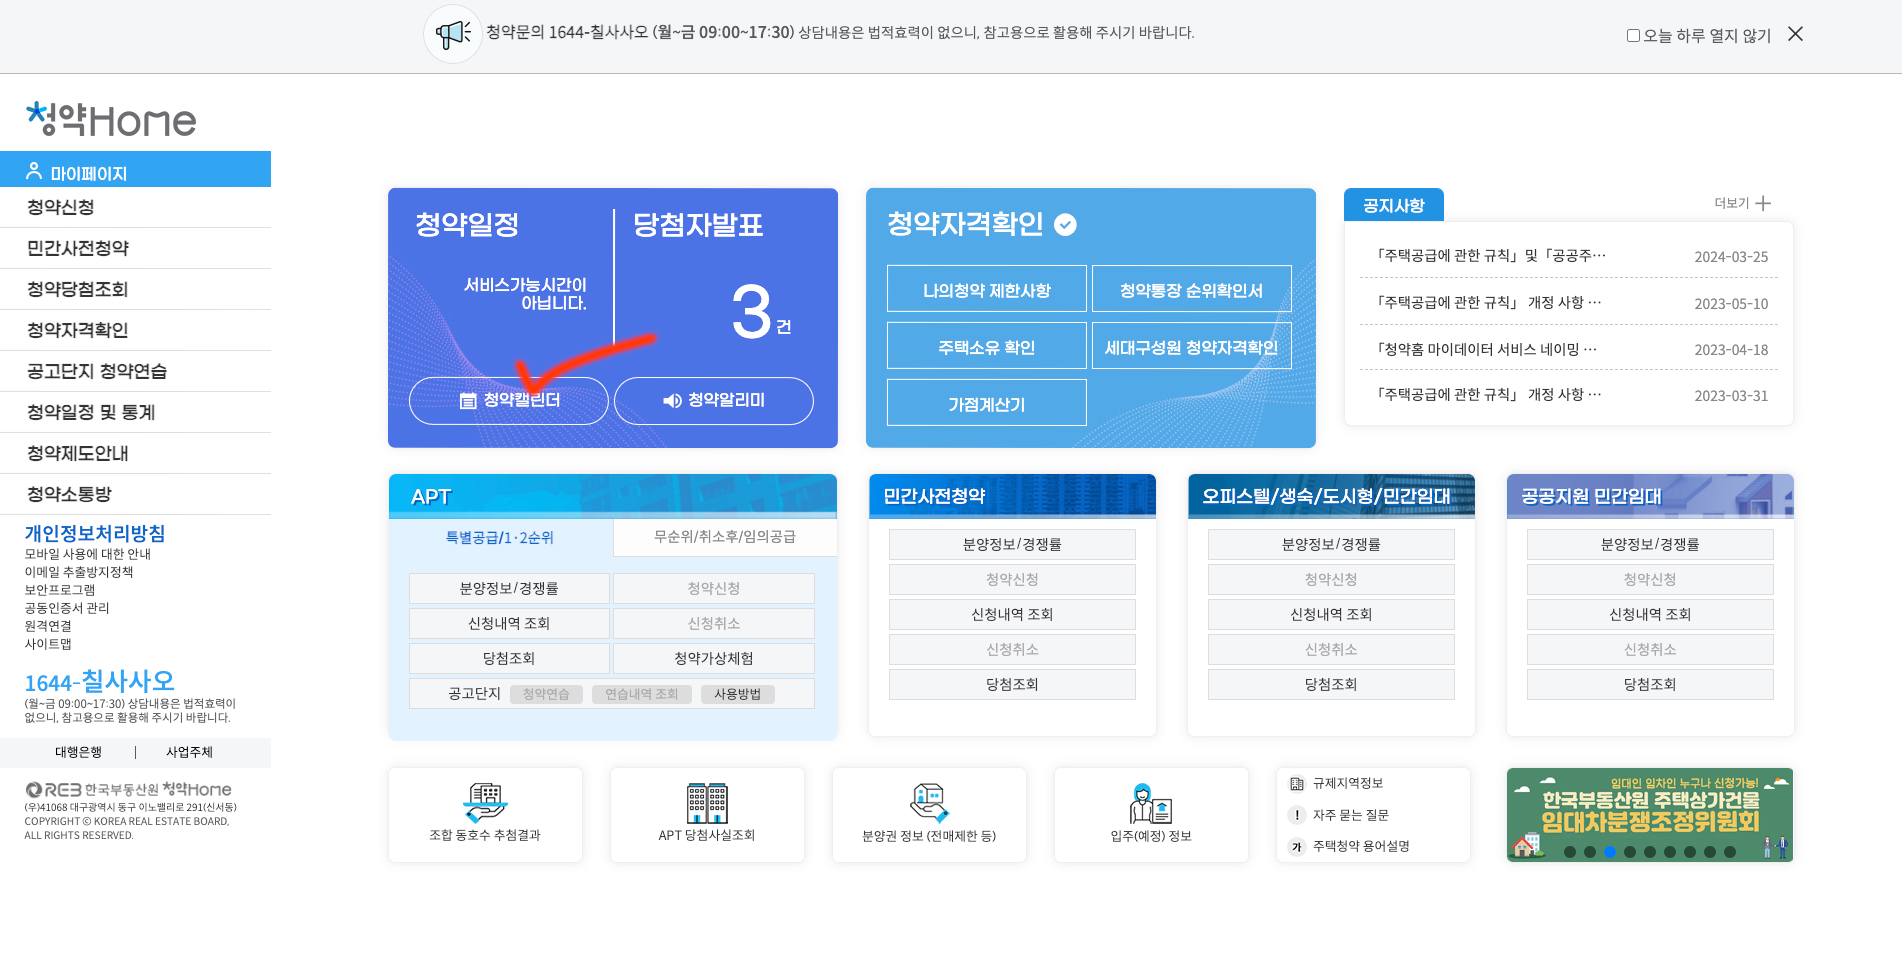Click 대행은행 footer link

click(x=78, y=752)
